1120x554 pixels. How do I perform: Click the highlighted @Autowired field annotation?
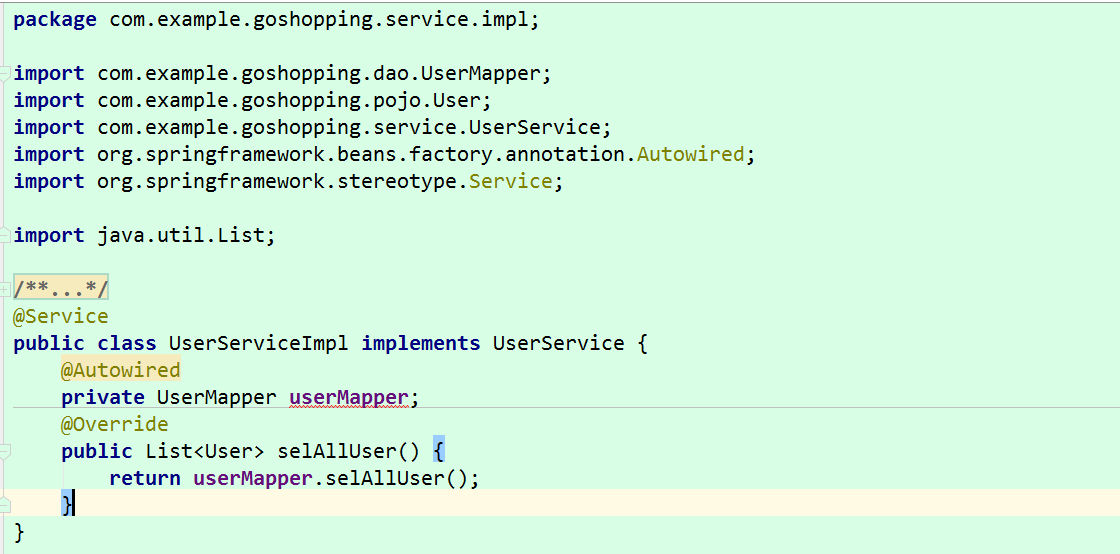(121, 371)
